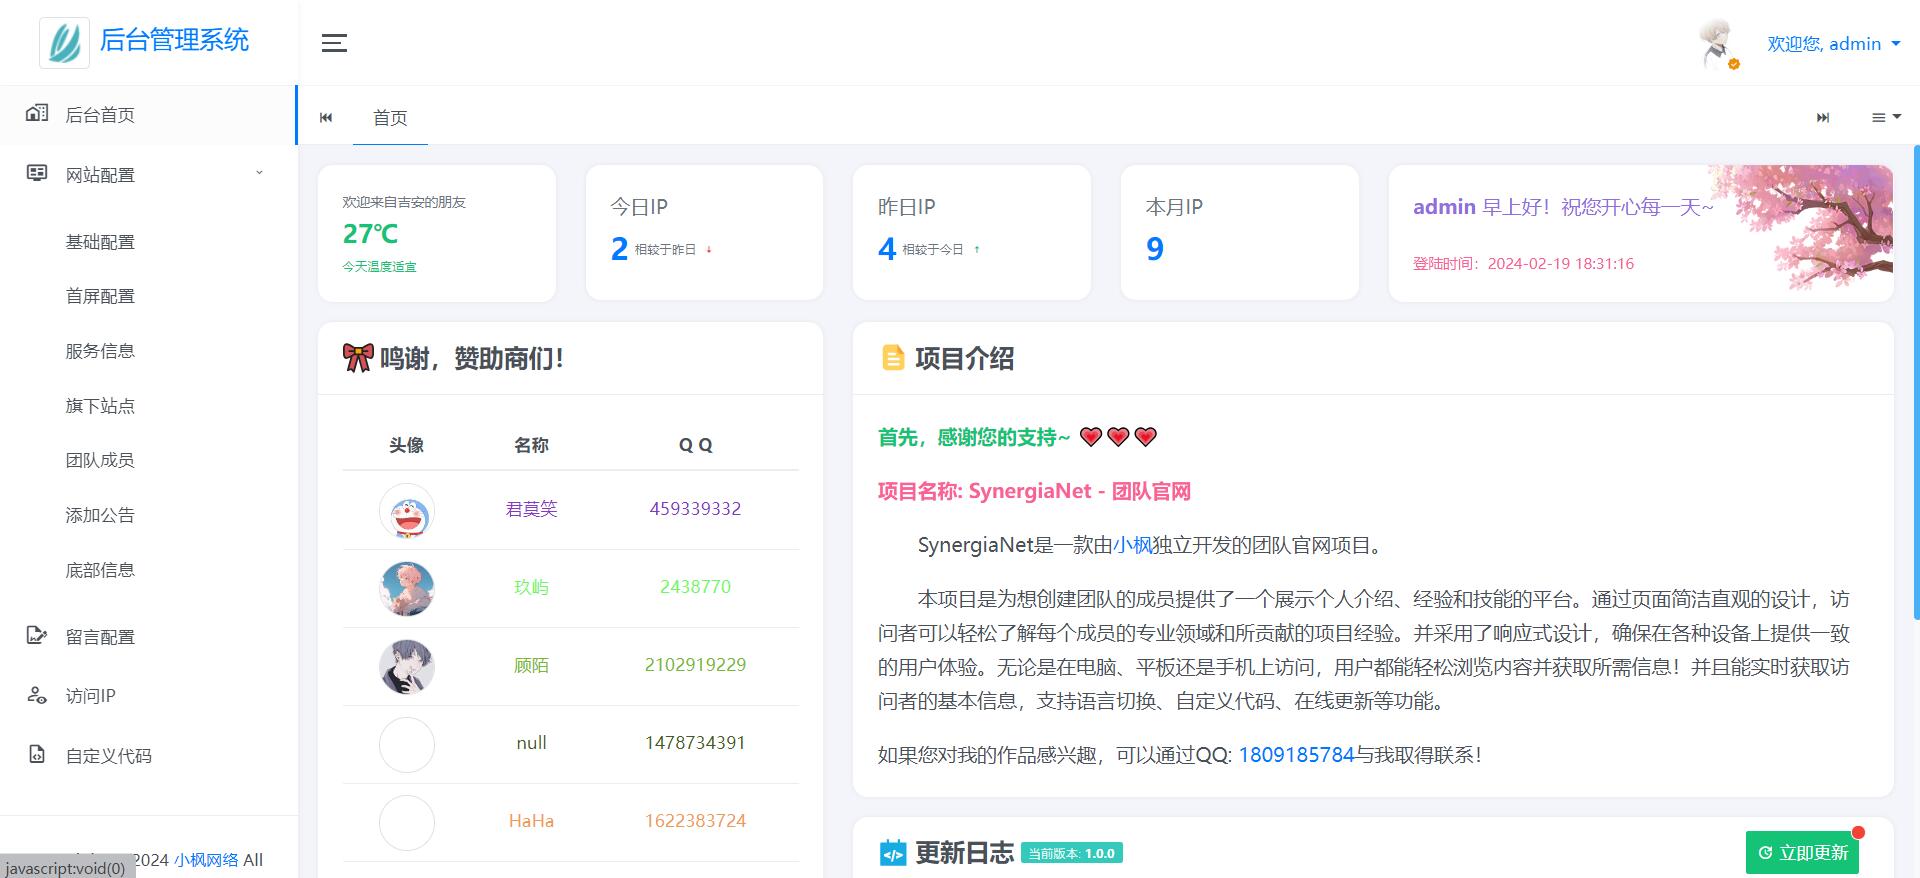Click the QQ number 1809185784 link
The width and height of the screenshot is (1920, 878).
[1296, 755]
